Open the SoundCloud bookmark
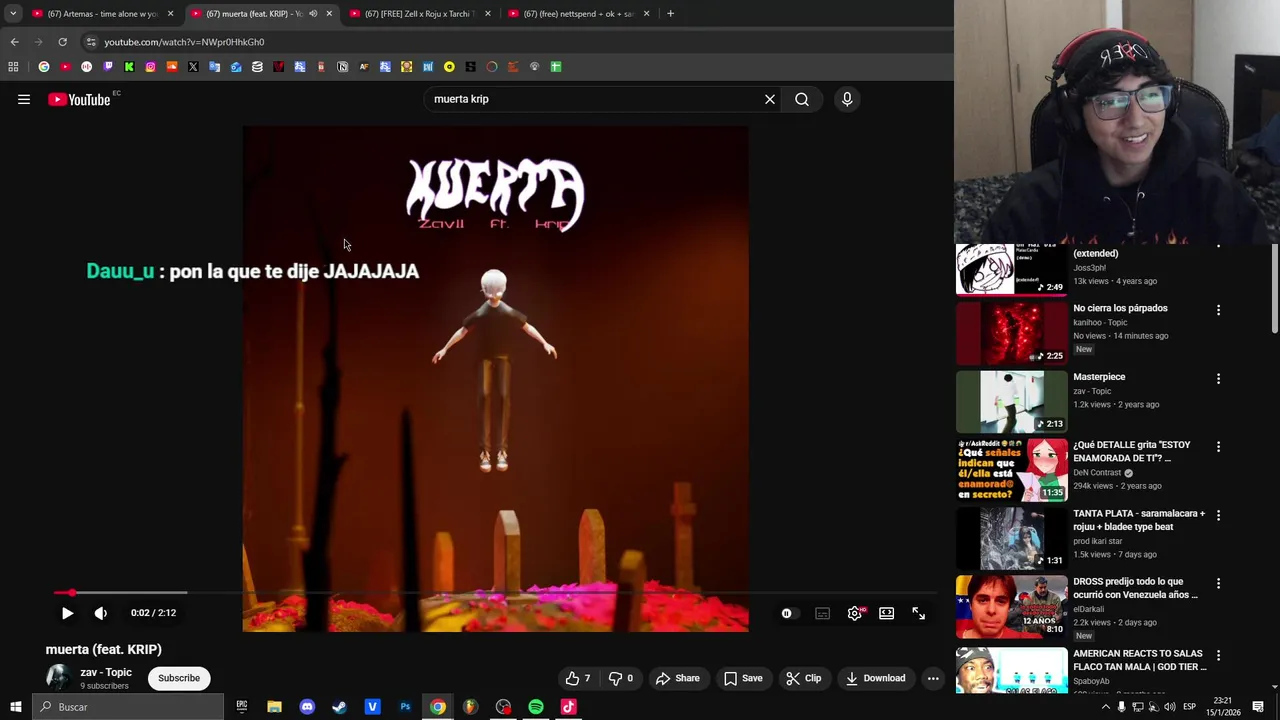1280x720 pixels. pos(172,67)
